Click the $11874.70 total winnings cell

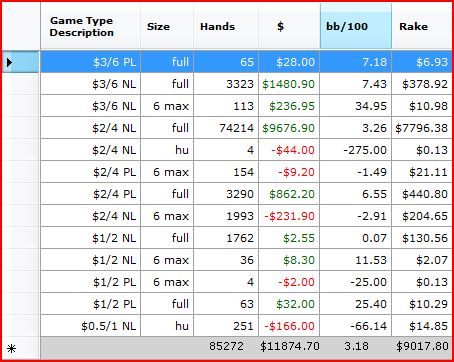click(x=289, y=347)
